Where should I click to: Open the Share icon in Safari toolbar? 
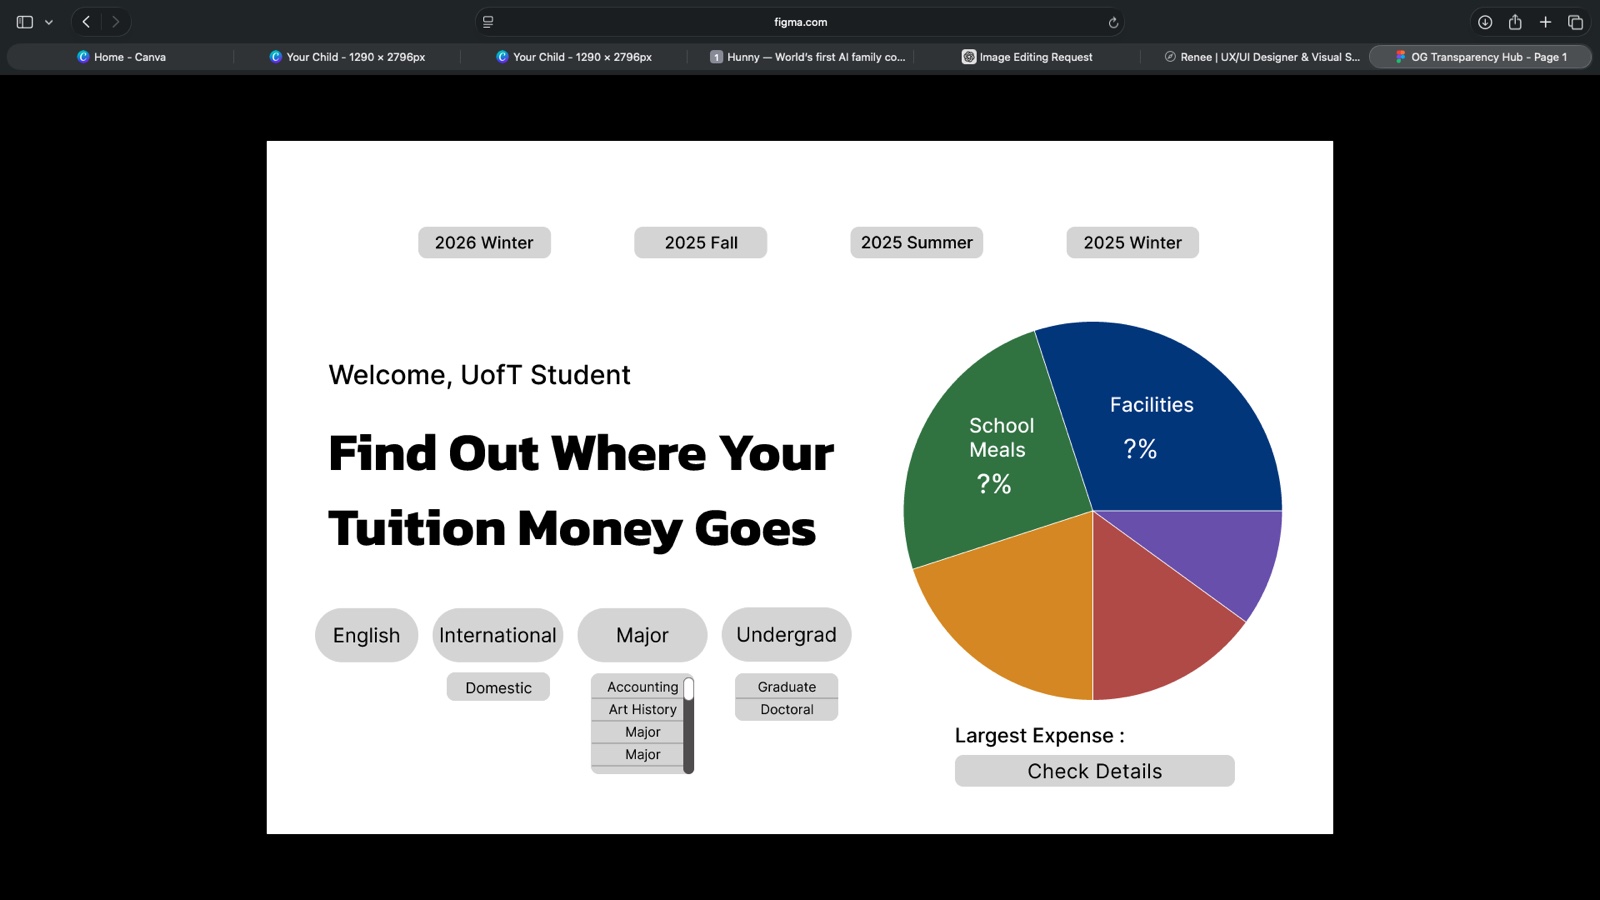1515,22
